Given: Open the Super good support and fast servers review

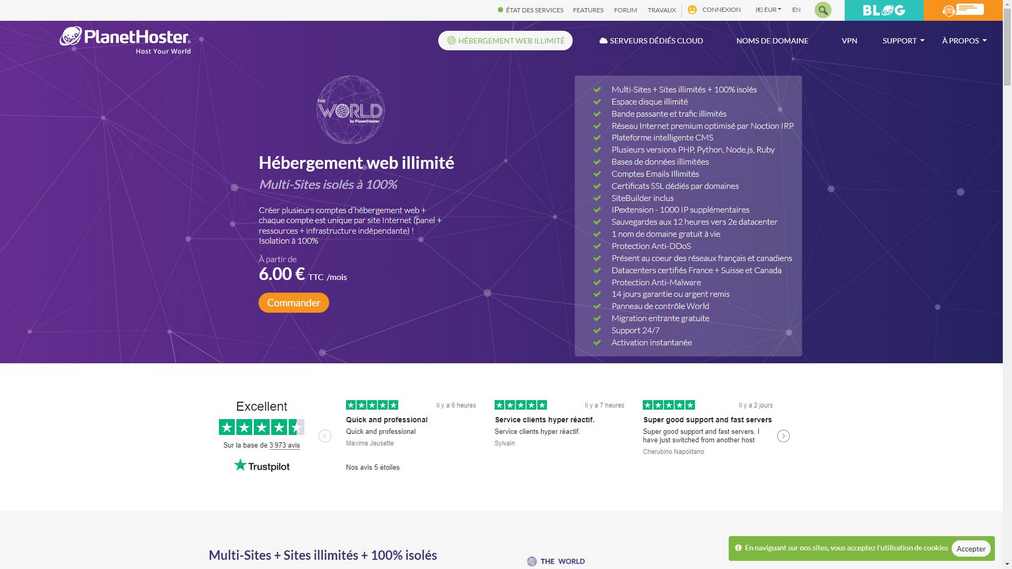Looking at the screenshot, I should [707, 419].
